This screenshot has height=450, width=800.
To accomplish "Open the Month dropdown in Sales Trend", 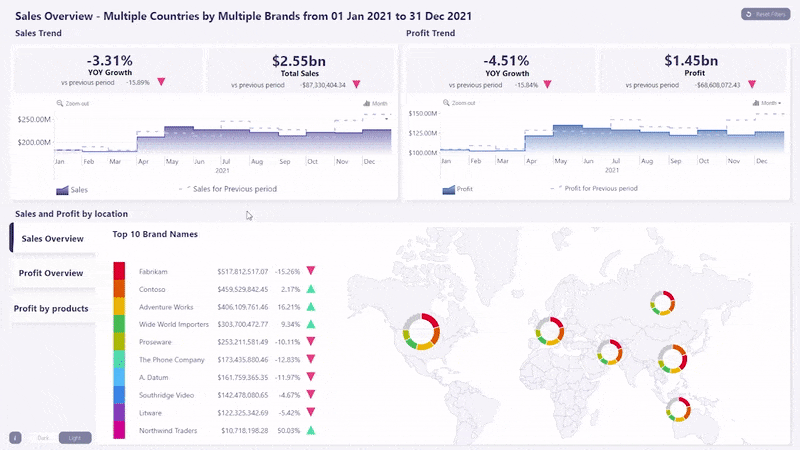I will [375, 103].
